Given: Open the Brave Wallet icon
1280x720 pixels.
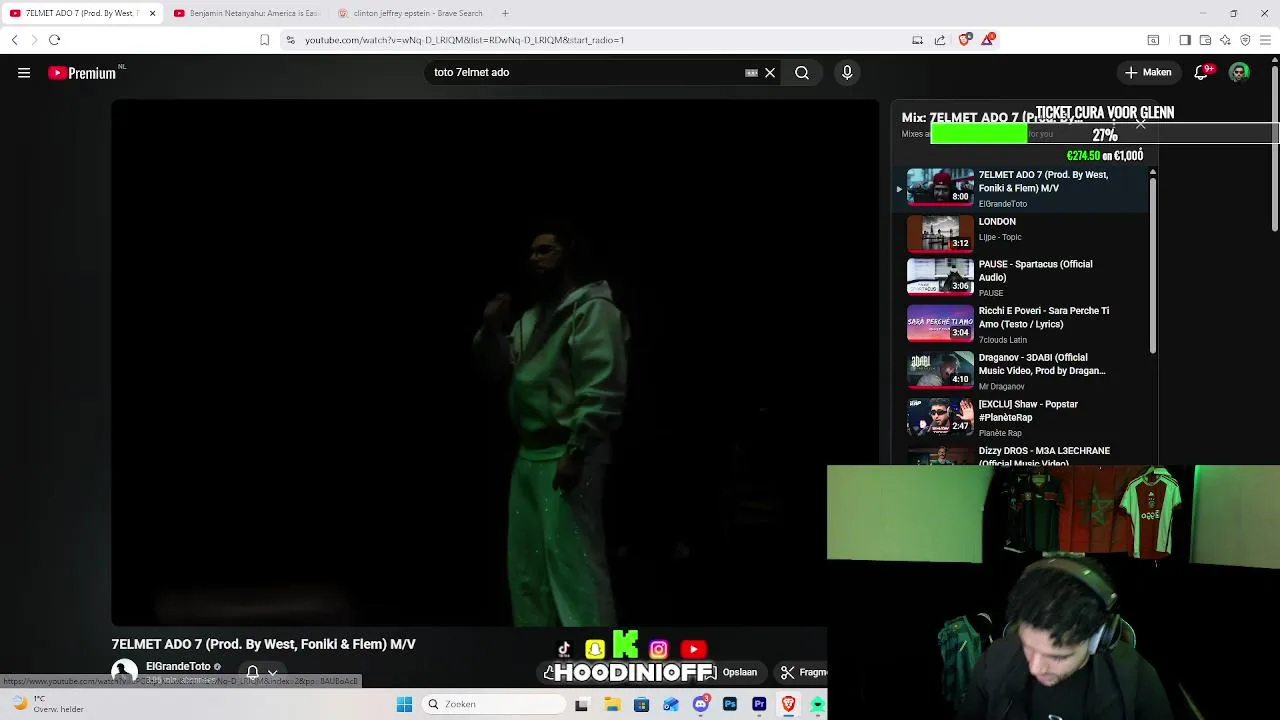Looking at the screenshot, I should pyautogui.click(x=1205, y=40).
